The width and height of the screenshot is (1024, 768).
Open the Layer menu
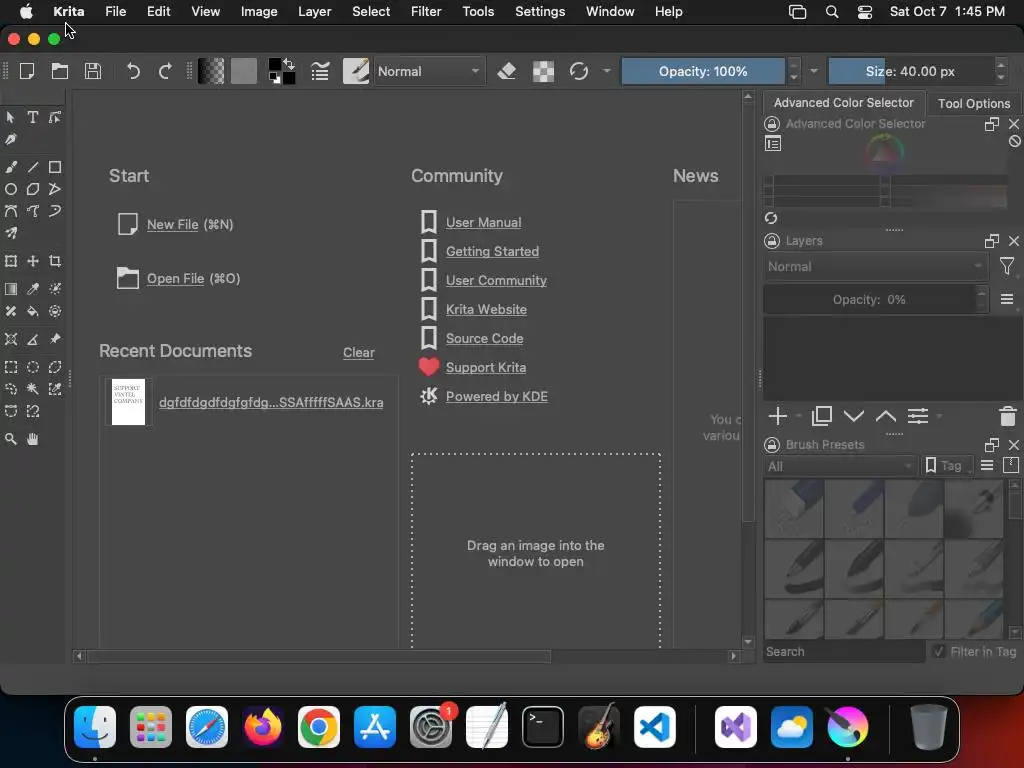tap(315, 12)
